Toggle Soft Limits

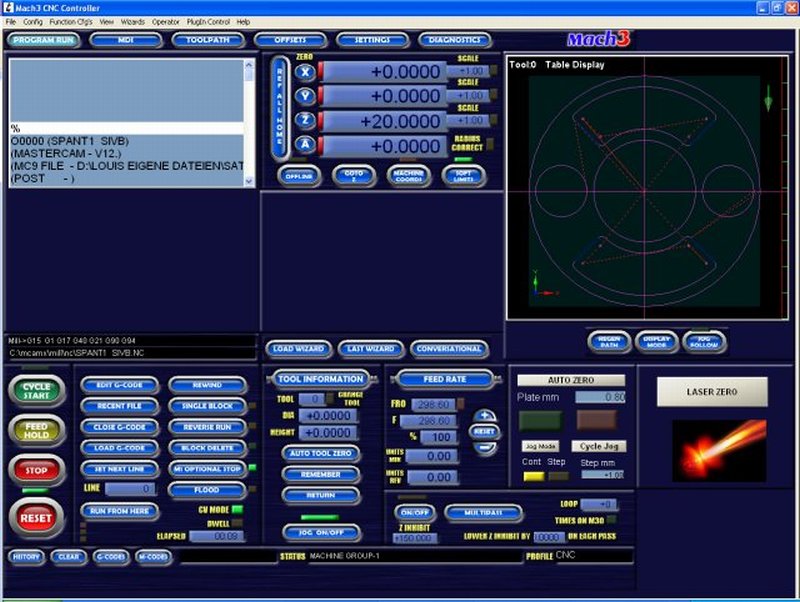point(463,176)
